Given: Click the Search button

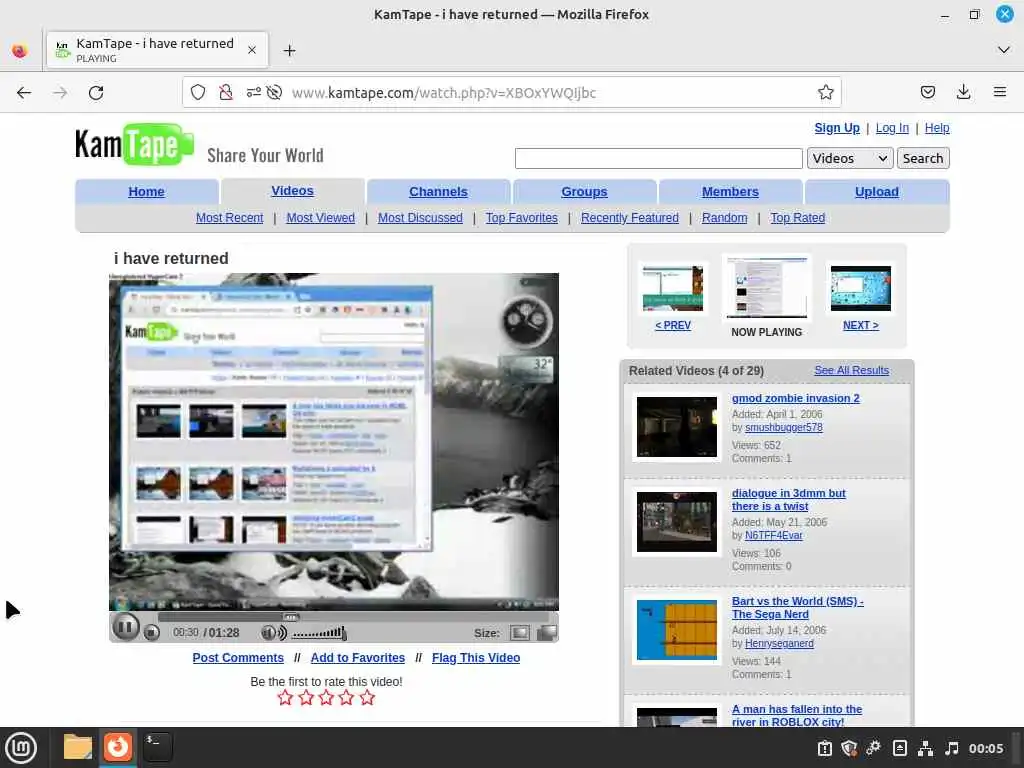Looking at the screenshot, I should tap(923, 158).
